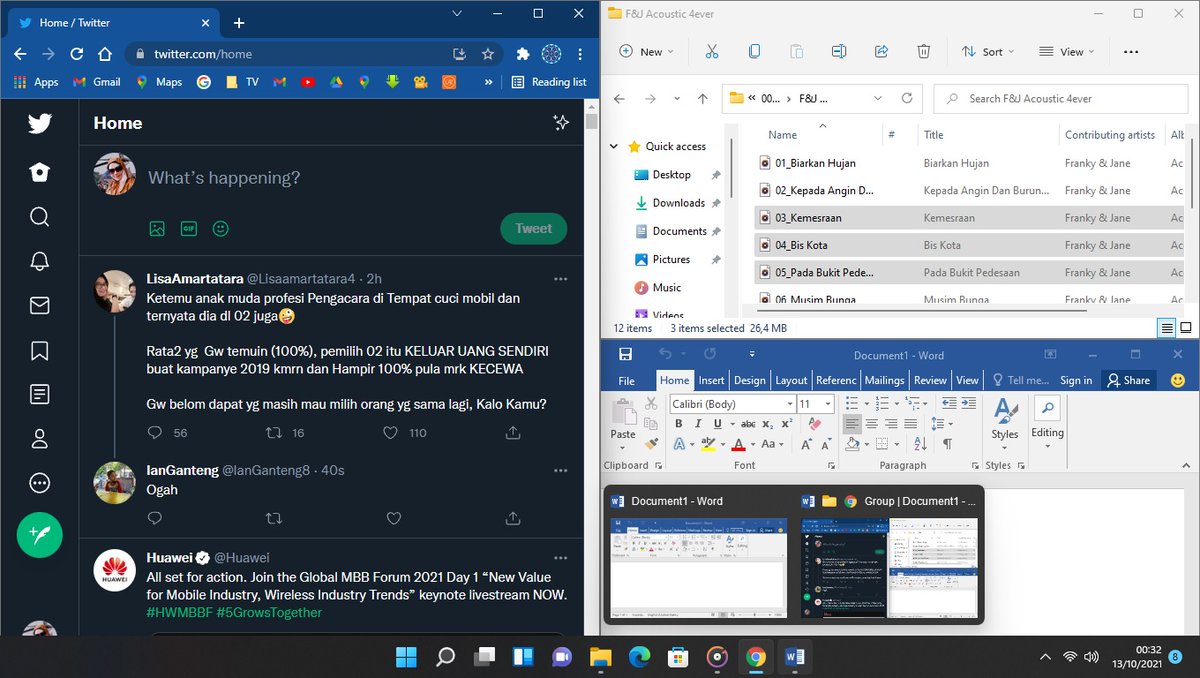This screenshot has height=678, width=1200.
Task: Expand View menu in File Explorer
Action: (1066, 52)
